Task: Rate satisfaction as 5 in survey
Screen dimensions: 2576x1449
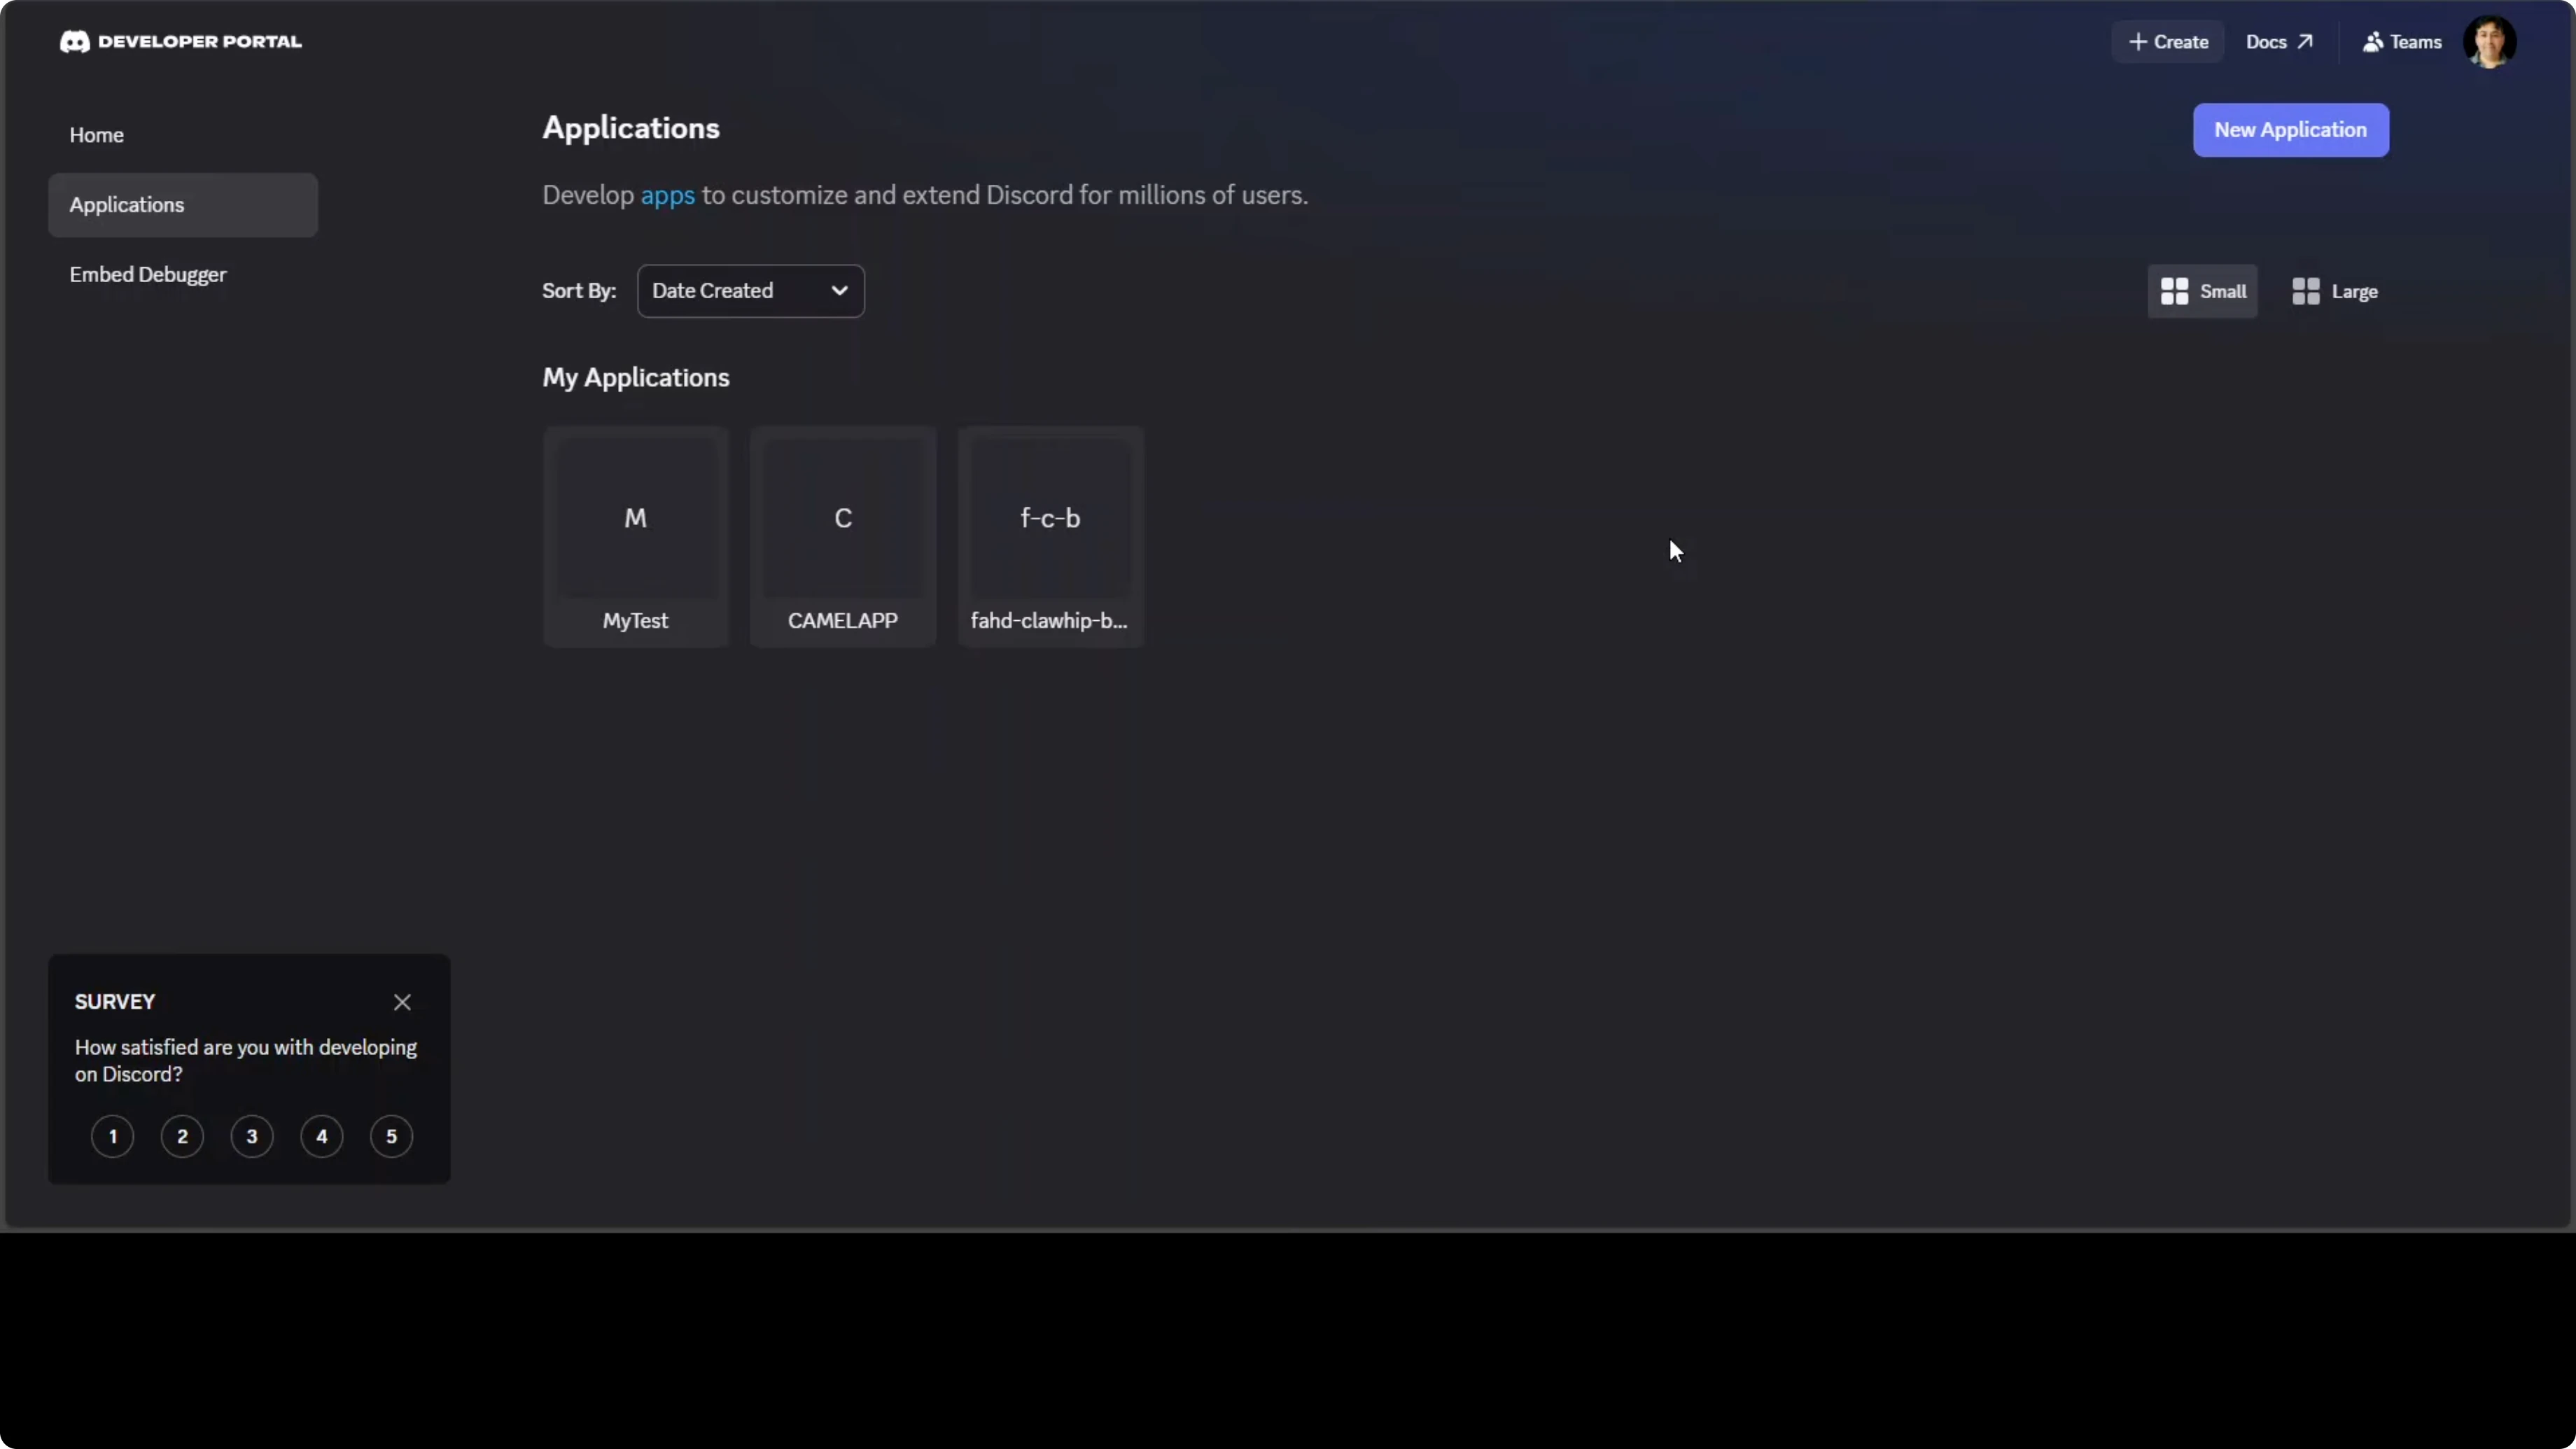Action: pos(391,1136)
